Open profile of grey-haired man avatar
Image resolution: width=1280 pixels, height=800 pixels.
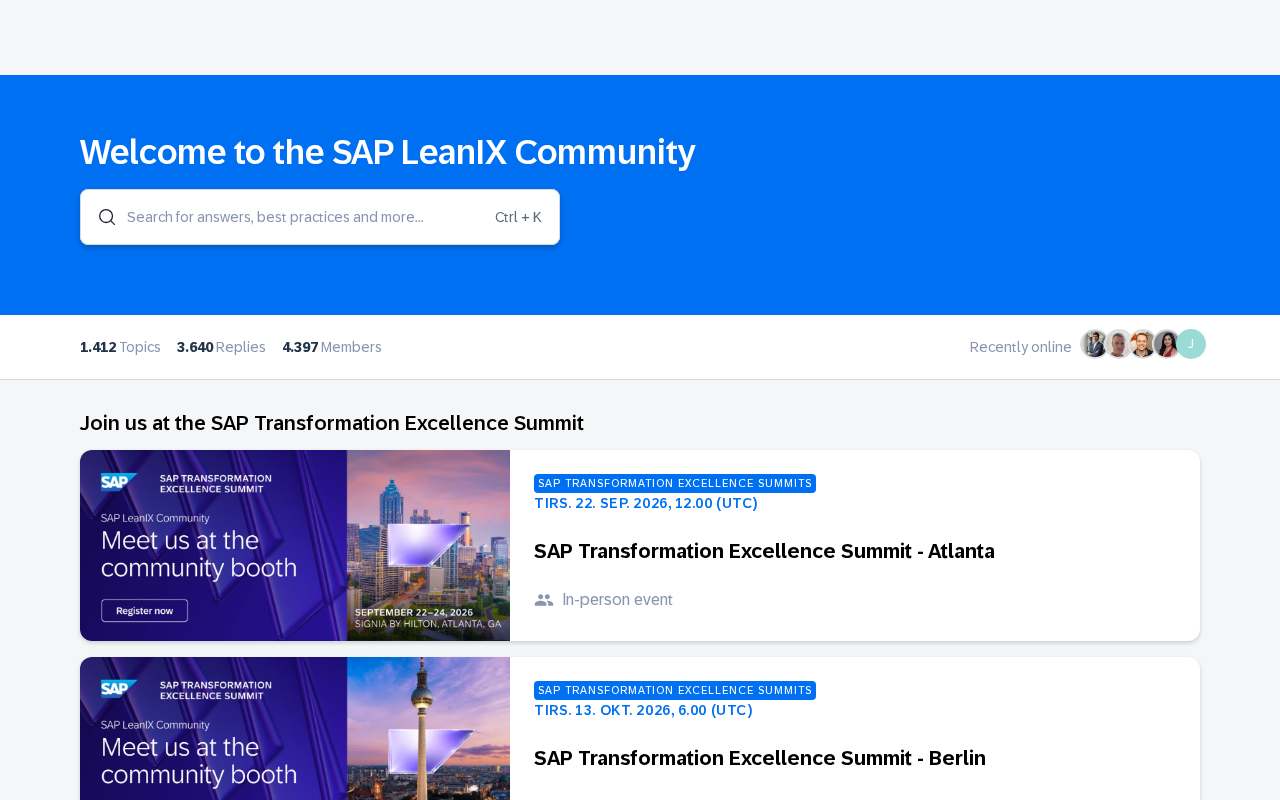pos(1118,344)
